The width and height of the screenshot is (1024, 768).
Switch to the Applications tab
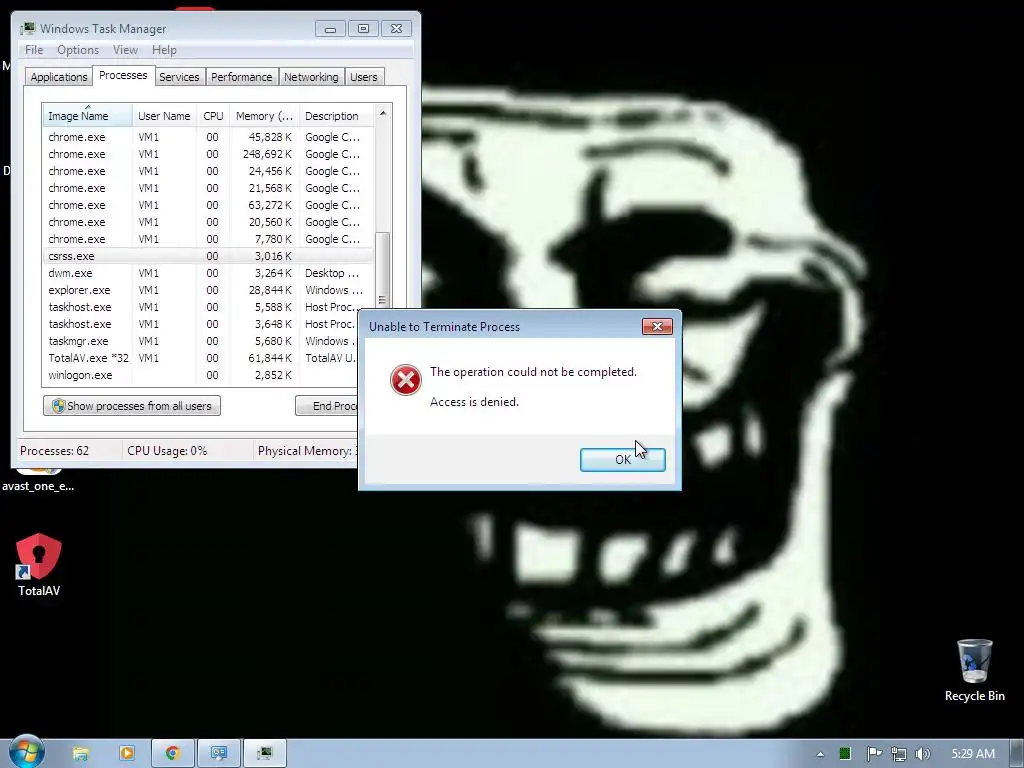pyautogui.click(x=59, y=76)
